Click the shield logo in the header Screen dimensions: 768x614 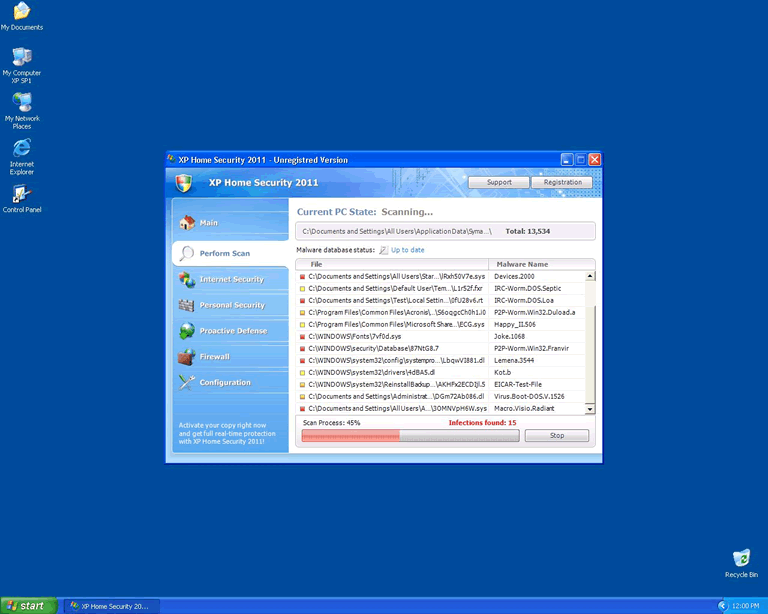pyautogui.click(x=183, y=183)
